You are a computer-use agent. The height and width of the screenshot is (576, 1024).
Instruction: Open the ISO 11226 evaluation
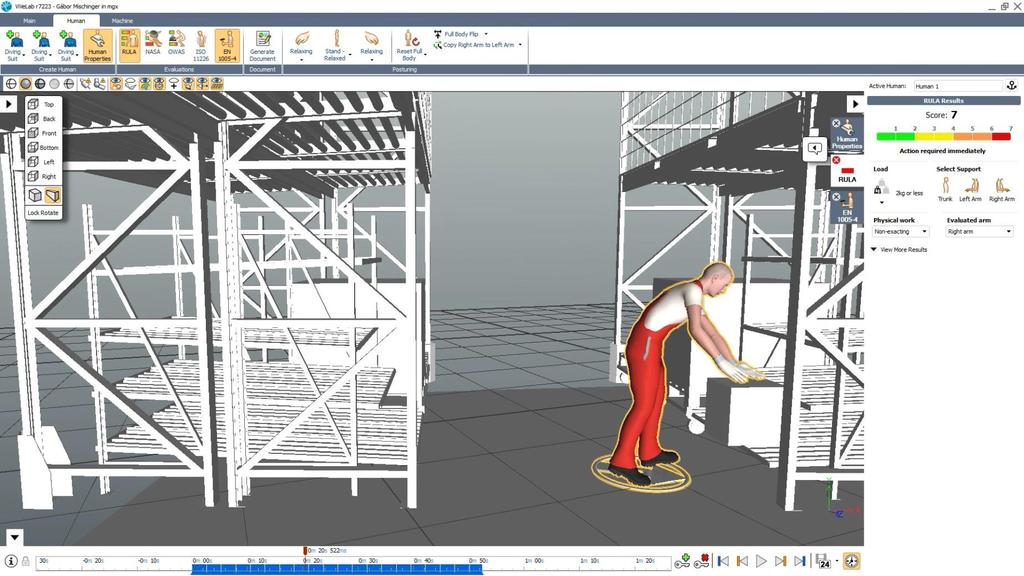(x=200, y=46)
